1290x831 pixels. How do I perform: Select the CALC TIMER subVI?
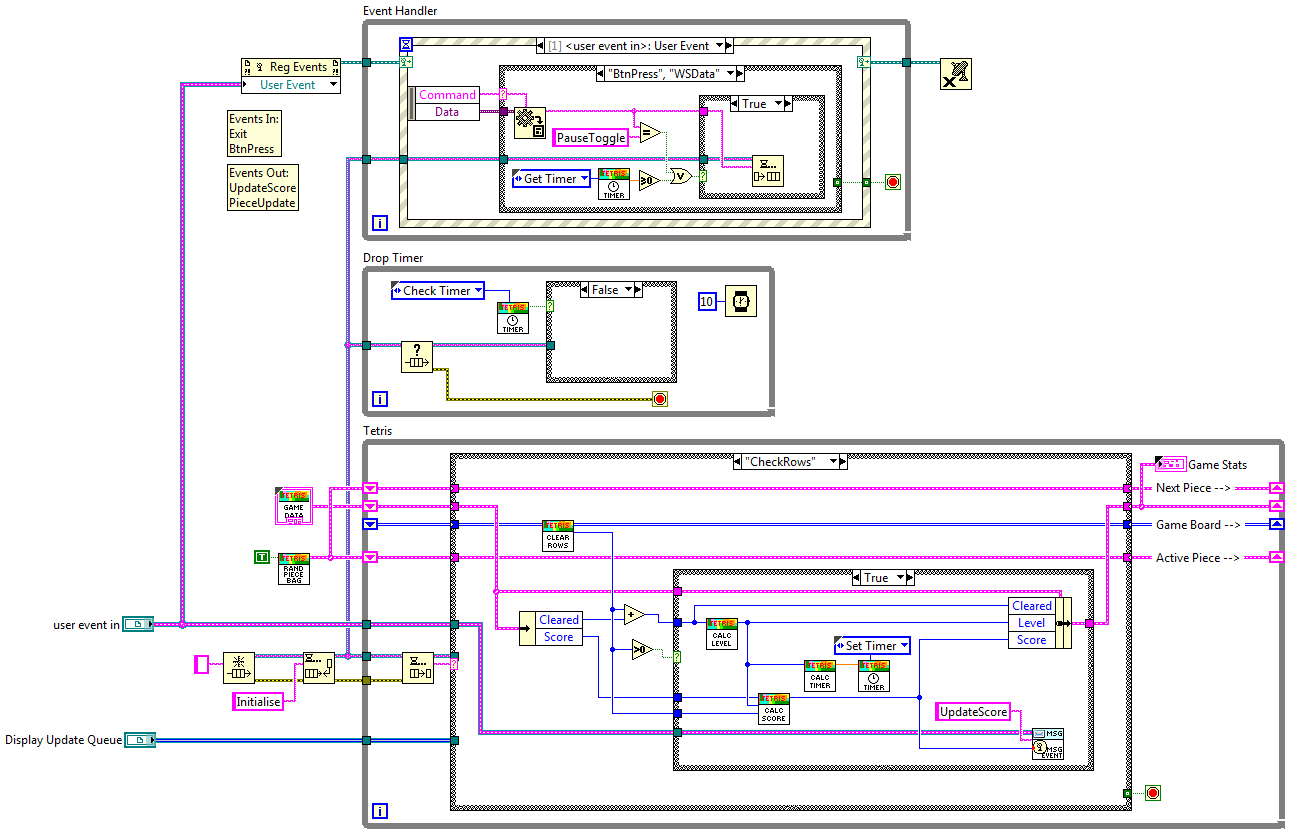tap(820, 676)
